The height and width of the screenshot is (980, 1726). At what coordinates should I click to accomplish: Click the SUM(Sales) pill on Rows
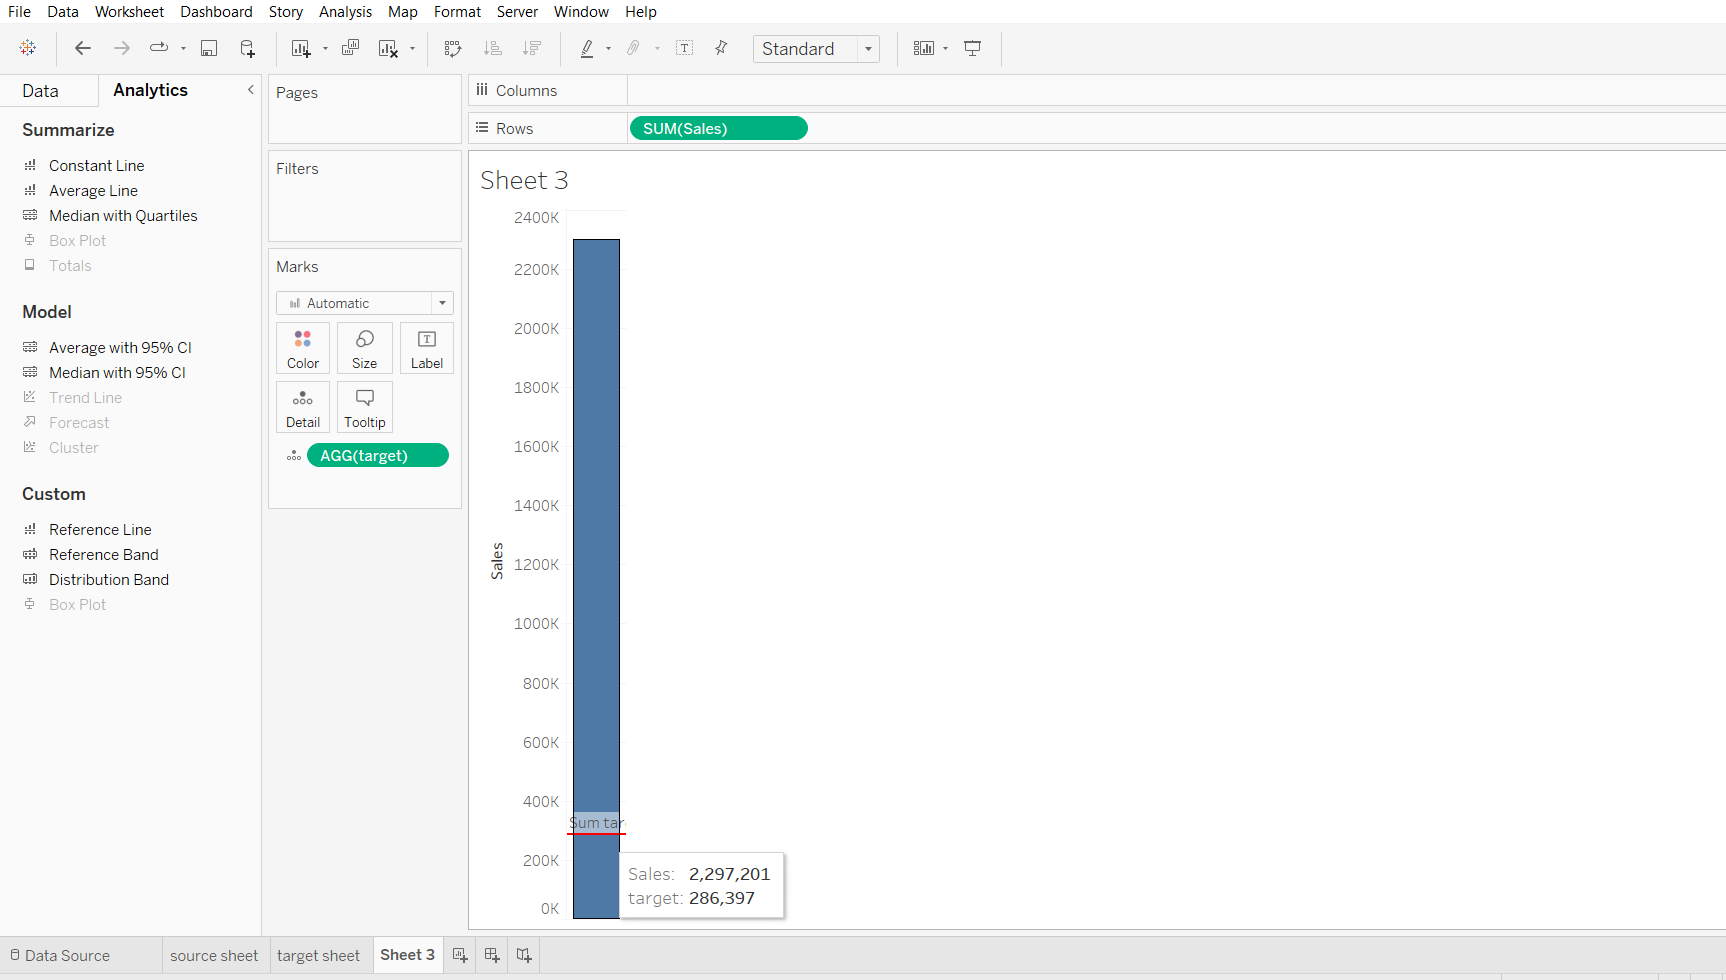[718, 128]
